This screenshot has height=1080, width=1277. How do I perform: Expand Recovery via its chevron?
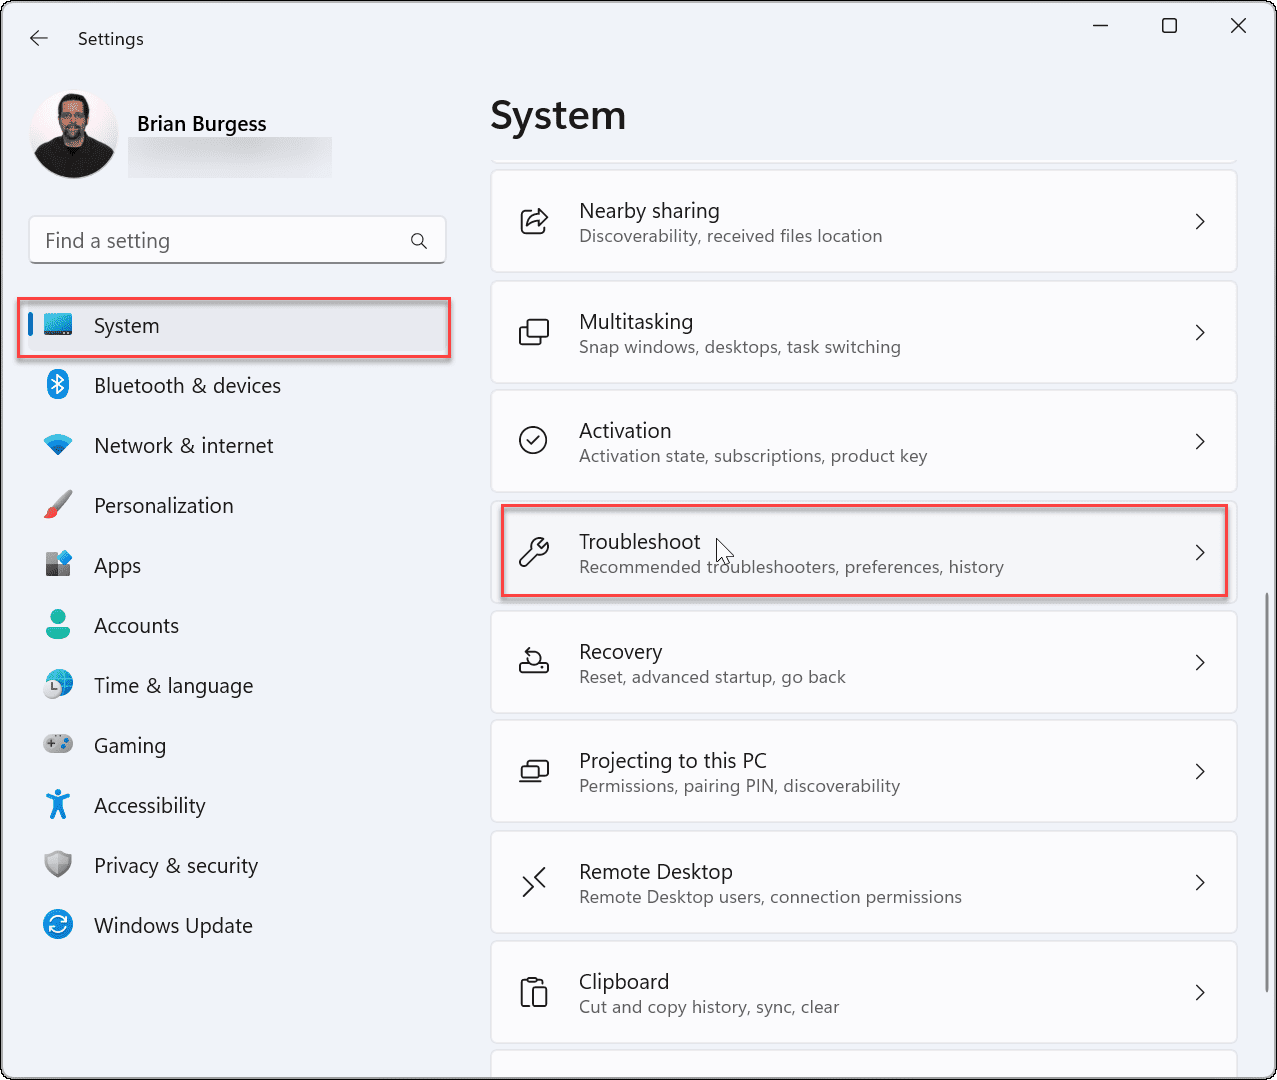coord(1200,662)
